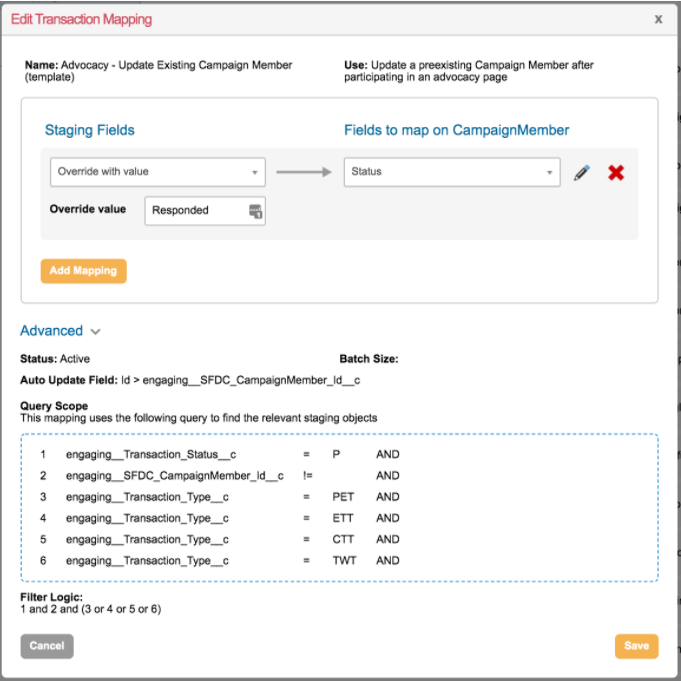Delete the mapping with the red X icon
This screenshot has width=681, height=681.
[616, 172]
